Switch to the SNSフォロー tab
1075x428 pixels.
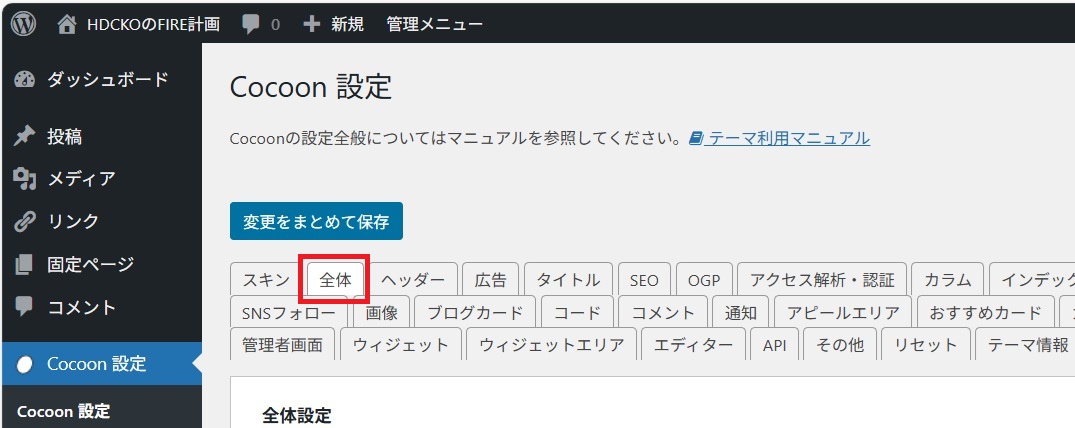click(289, 313)
